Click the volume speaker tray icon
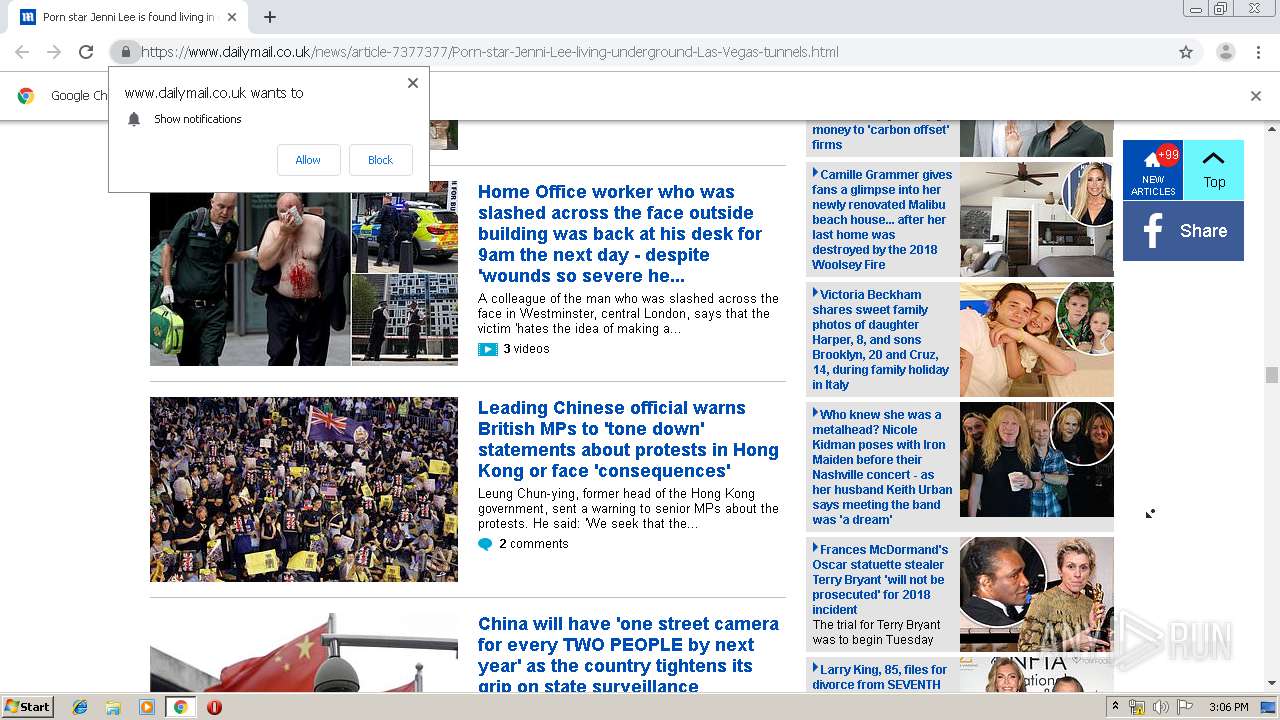Viewport: 1280px width, 720px height. tap(1160, 707)
